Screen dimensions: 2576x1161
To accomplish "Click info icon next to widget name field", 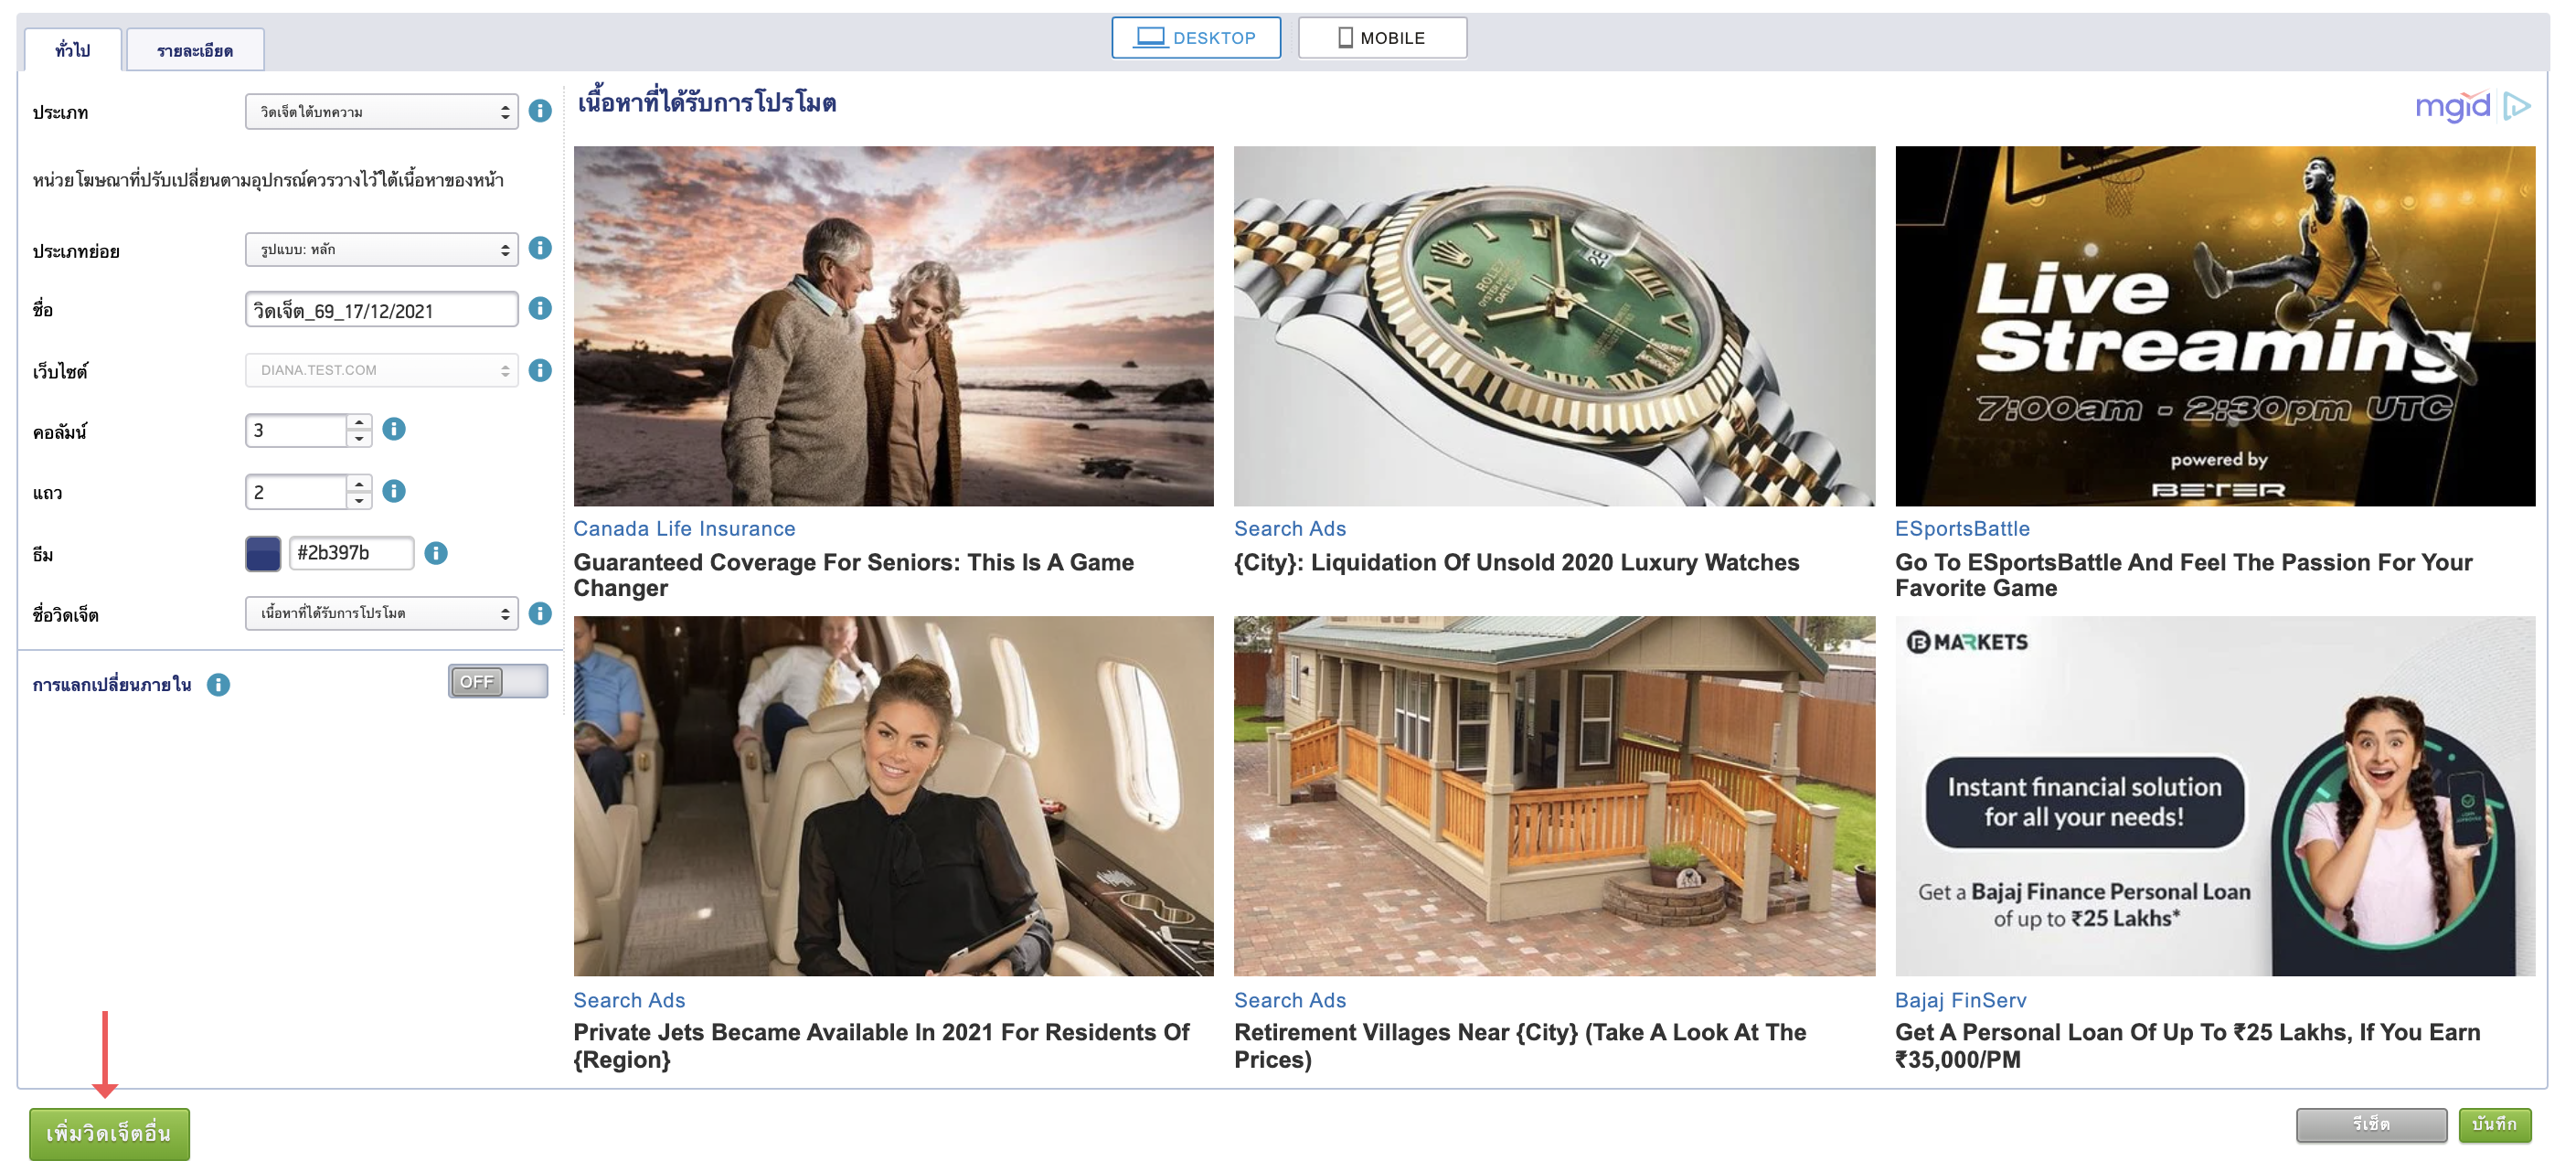I will click(540, 308).
